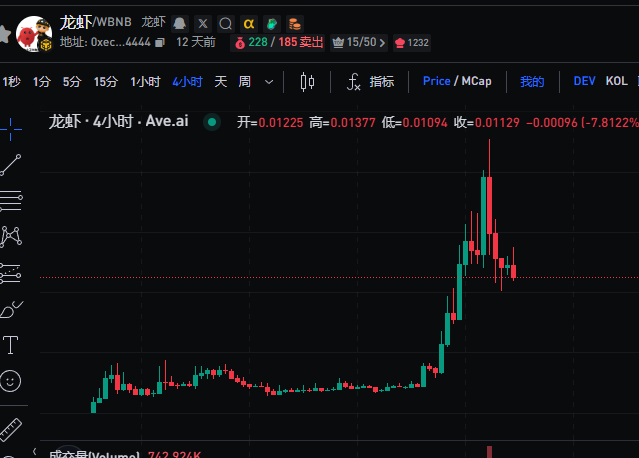Switch chart interval to 5分
The width and height of the screenshot is (639, 458).
72,81
